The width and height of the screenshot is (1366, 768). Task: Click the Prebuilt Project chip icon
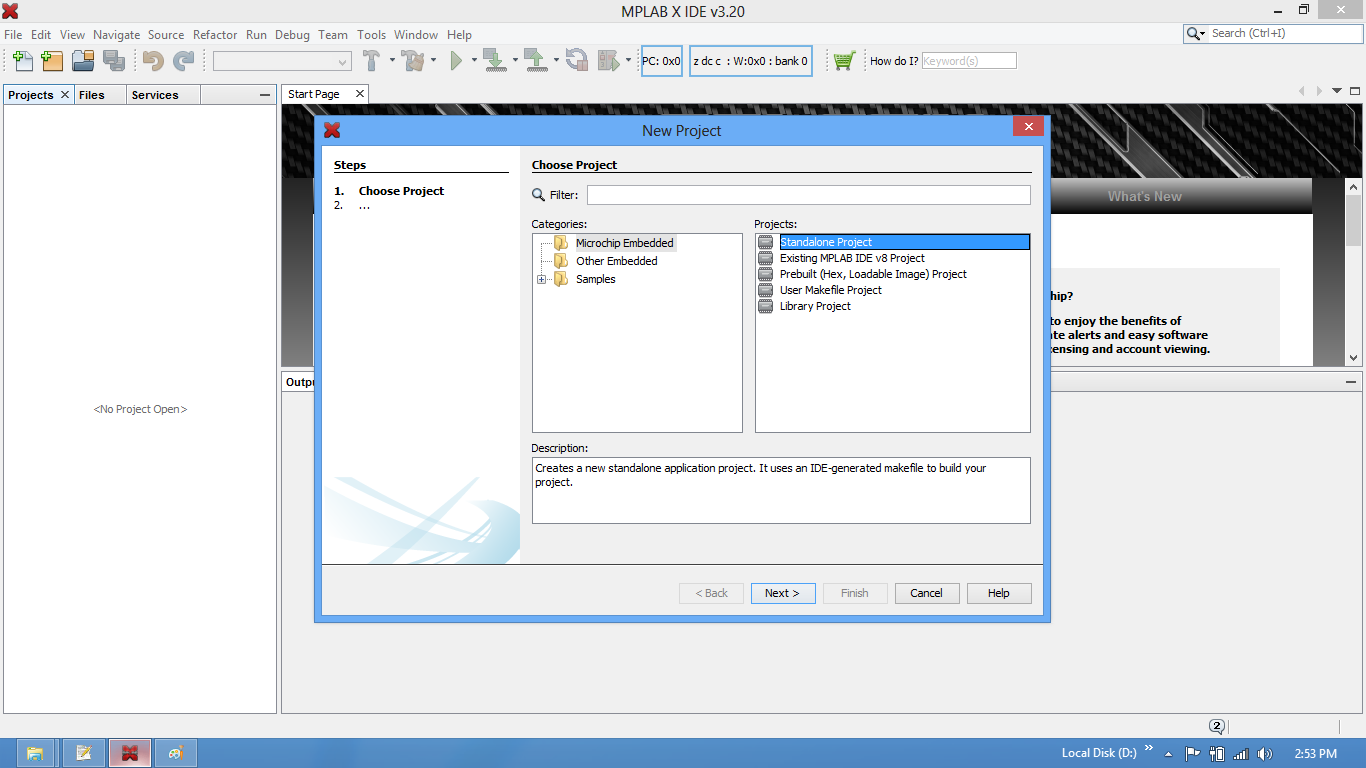point(766,274)
